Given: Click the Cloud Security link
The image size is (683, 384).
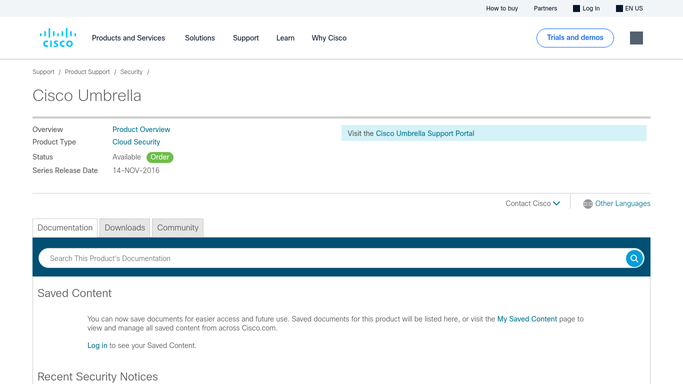Looking at the screenshot, I should [136, 142].
